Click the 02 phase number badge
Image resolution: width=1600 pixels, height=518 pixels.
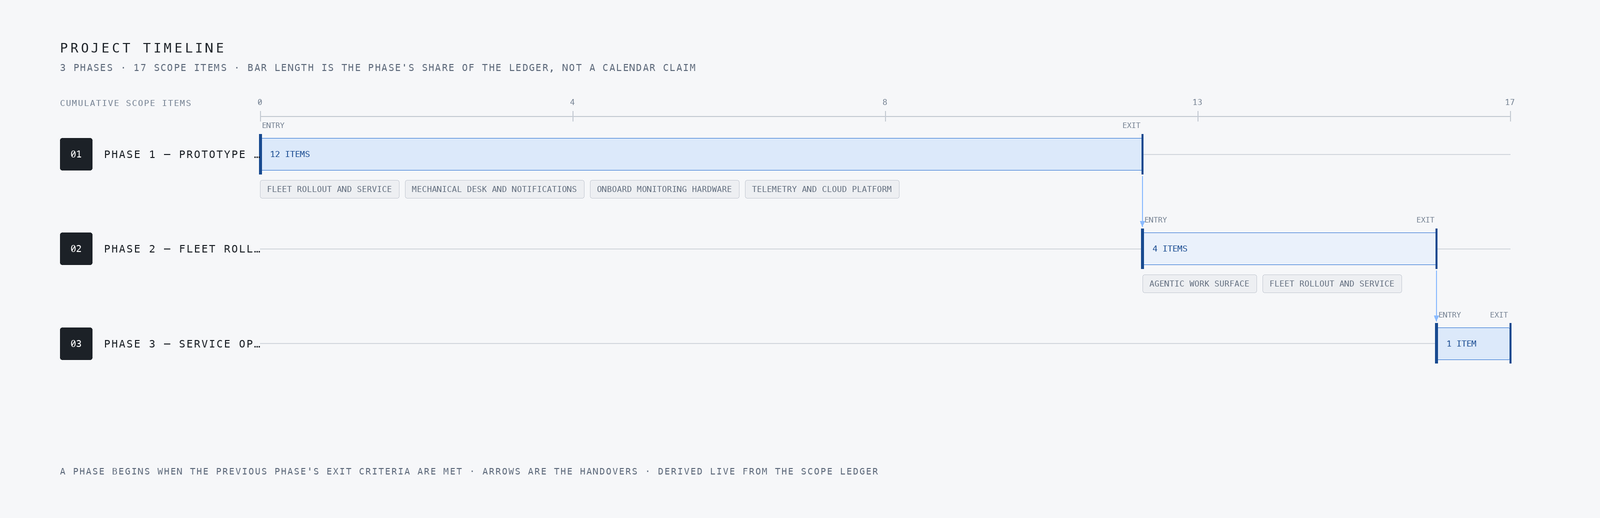pyautogui.click(x=76, y=249)
